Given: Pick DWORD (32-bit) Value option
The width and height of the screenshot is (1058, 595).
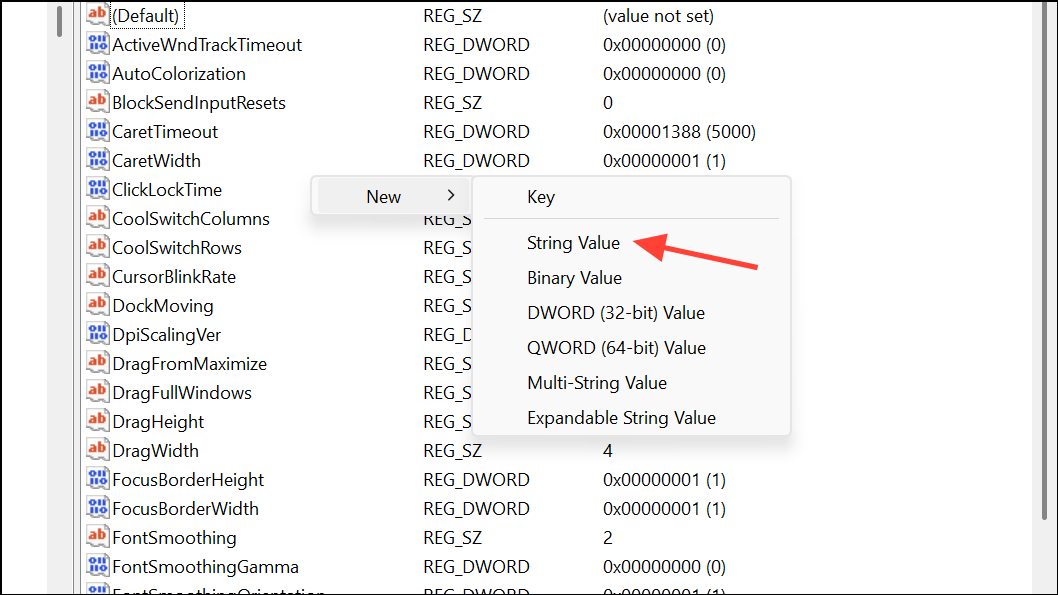Looking at the screenshot, I should coord(615,313).
